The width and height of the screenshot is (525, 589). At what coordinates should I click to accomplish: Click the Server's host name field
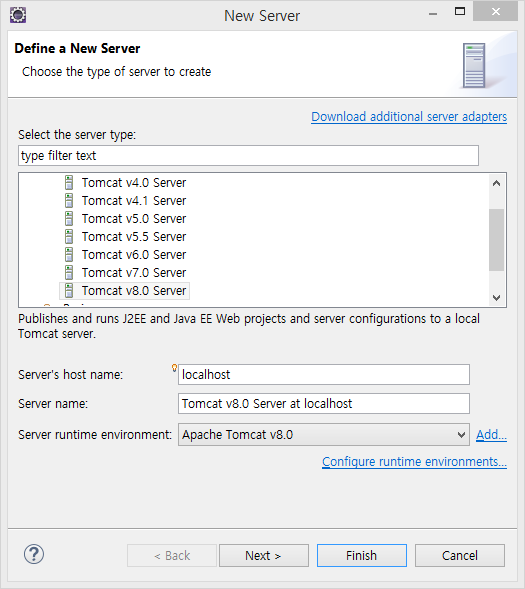point(324,375)
